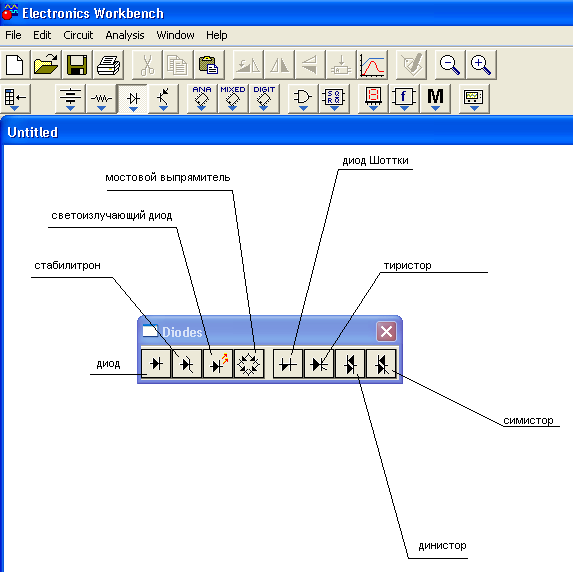Open the Sources parts bin
The width and height of the screenshot is (573, 572).
click(70, 99)
